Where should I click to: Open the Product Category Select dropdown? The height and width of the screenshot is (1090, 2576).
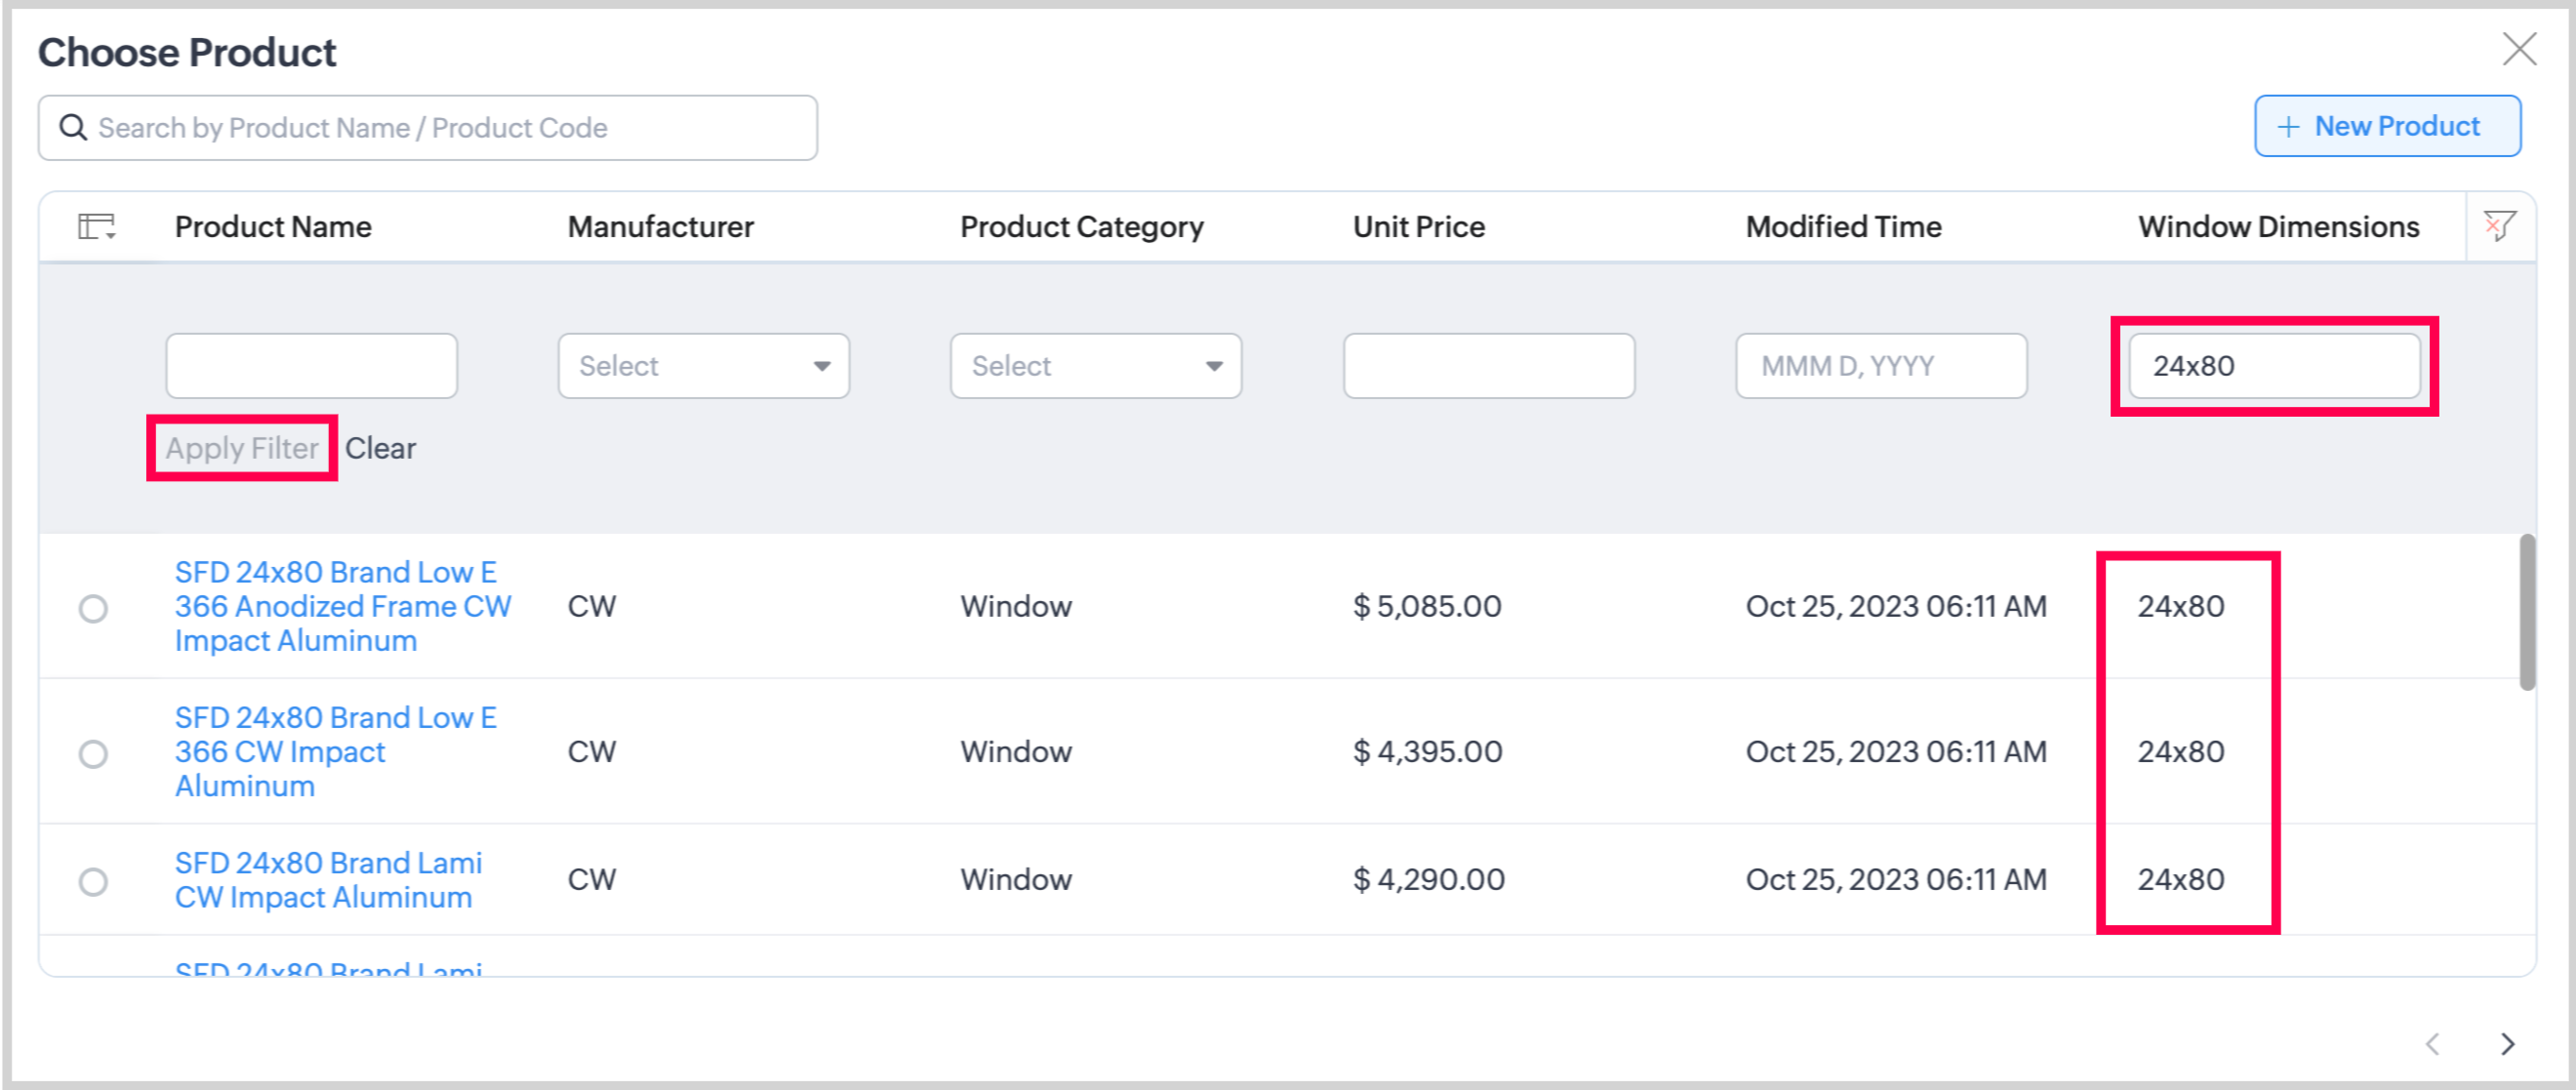click(x=1095, y=366)
